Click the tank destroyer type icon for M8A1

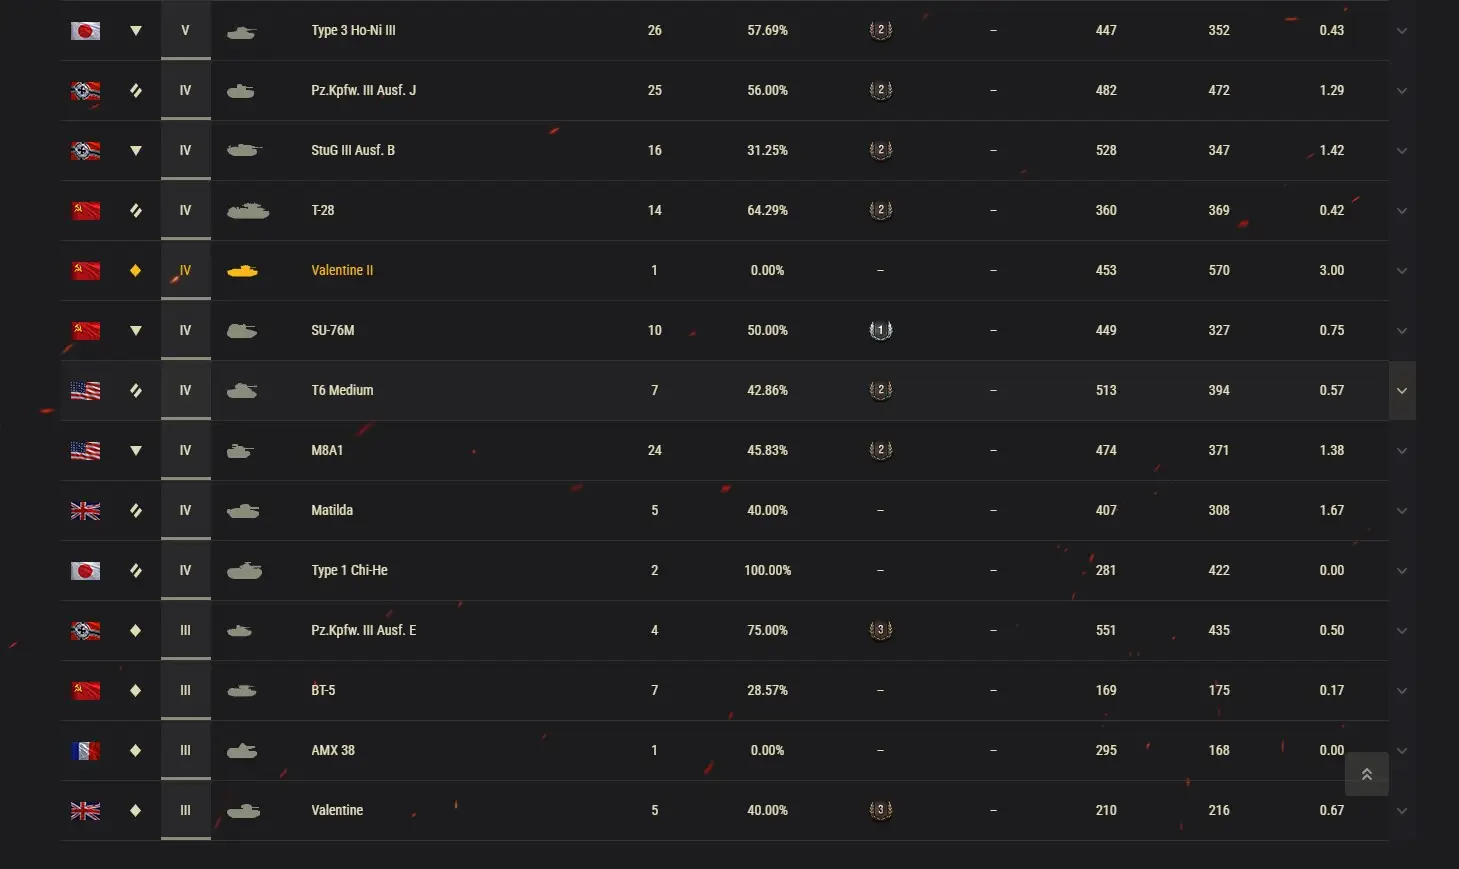pyautogui.click(x=136, y=451)
